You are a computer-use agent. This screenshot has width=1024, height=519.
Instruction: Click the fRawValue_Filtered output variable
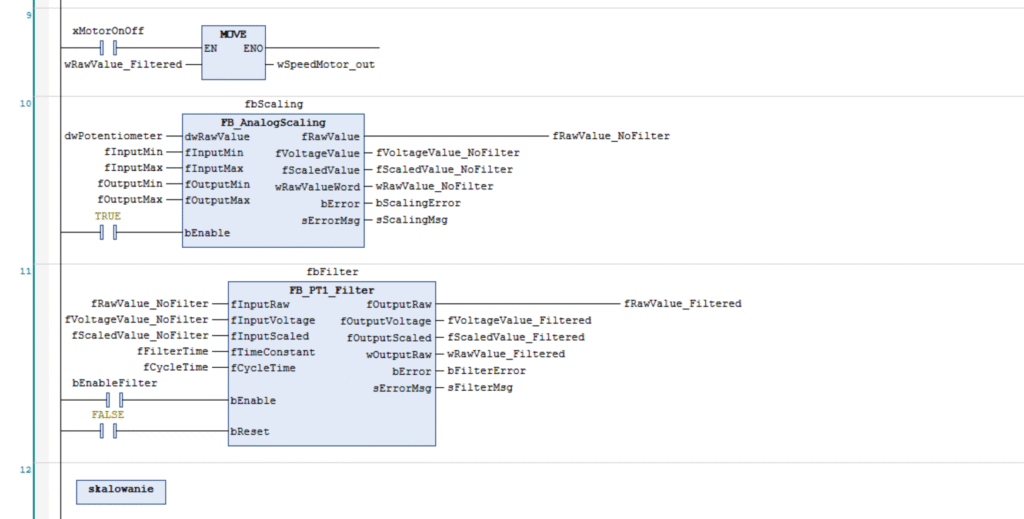682,304
